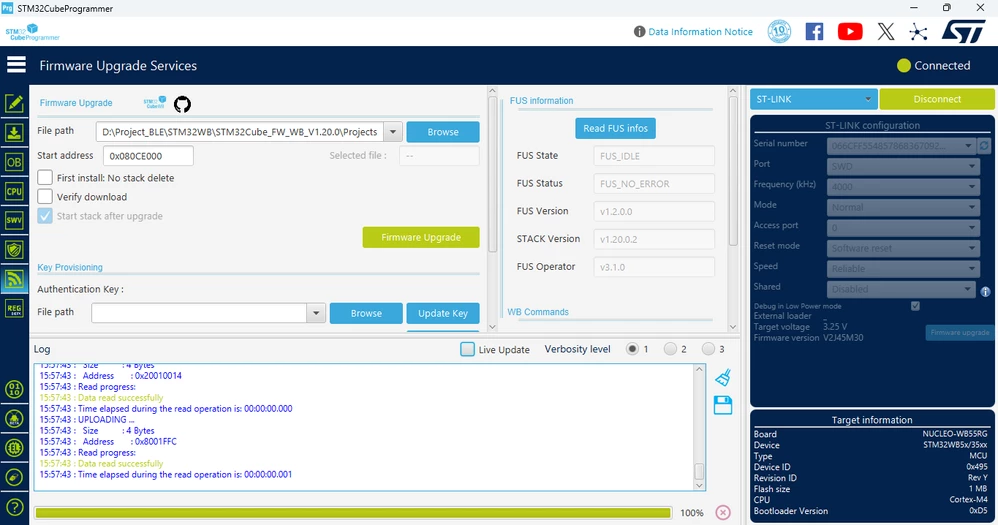998x525 pixels.
Task: Open the SWV viewer sidebar icon
Action: (14, 220)
